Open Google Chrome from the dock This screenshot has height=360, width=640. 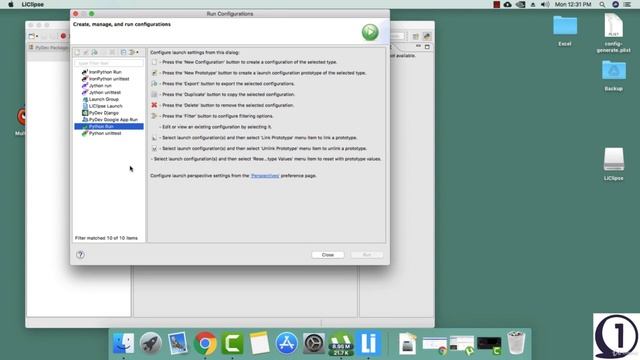pyautogui.click(x=205, y=343)
